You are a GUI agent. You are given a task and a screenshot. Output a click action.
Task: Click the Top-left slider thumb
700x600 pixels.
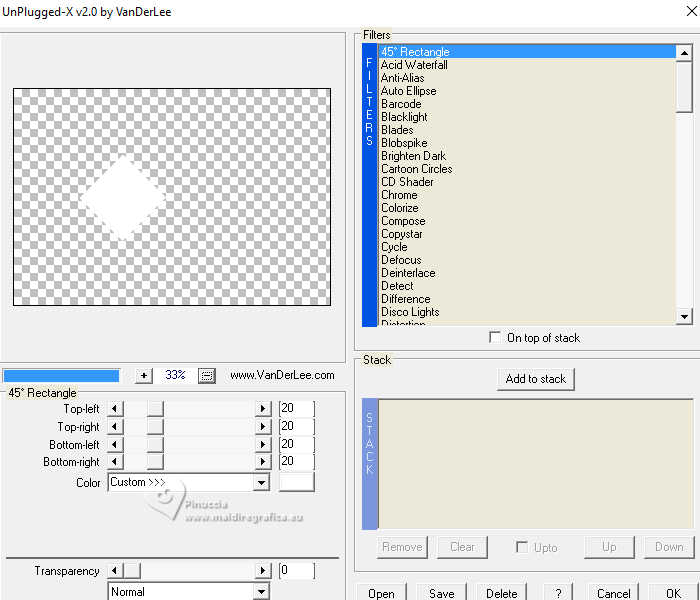click(x=155, y=408)
